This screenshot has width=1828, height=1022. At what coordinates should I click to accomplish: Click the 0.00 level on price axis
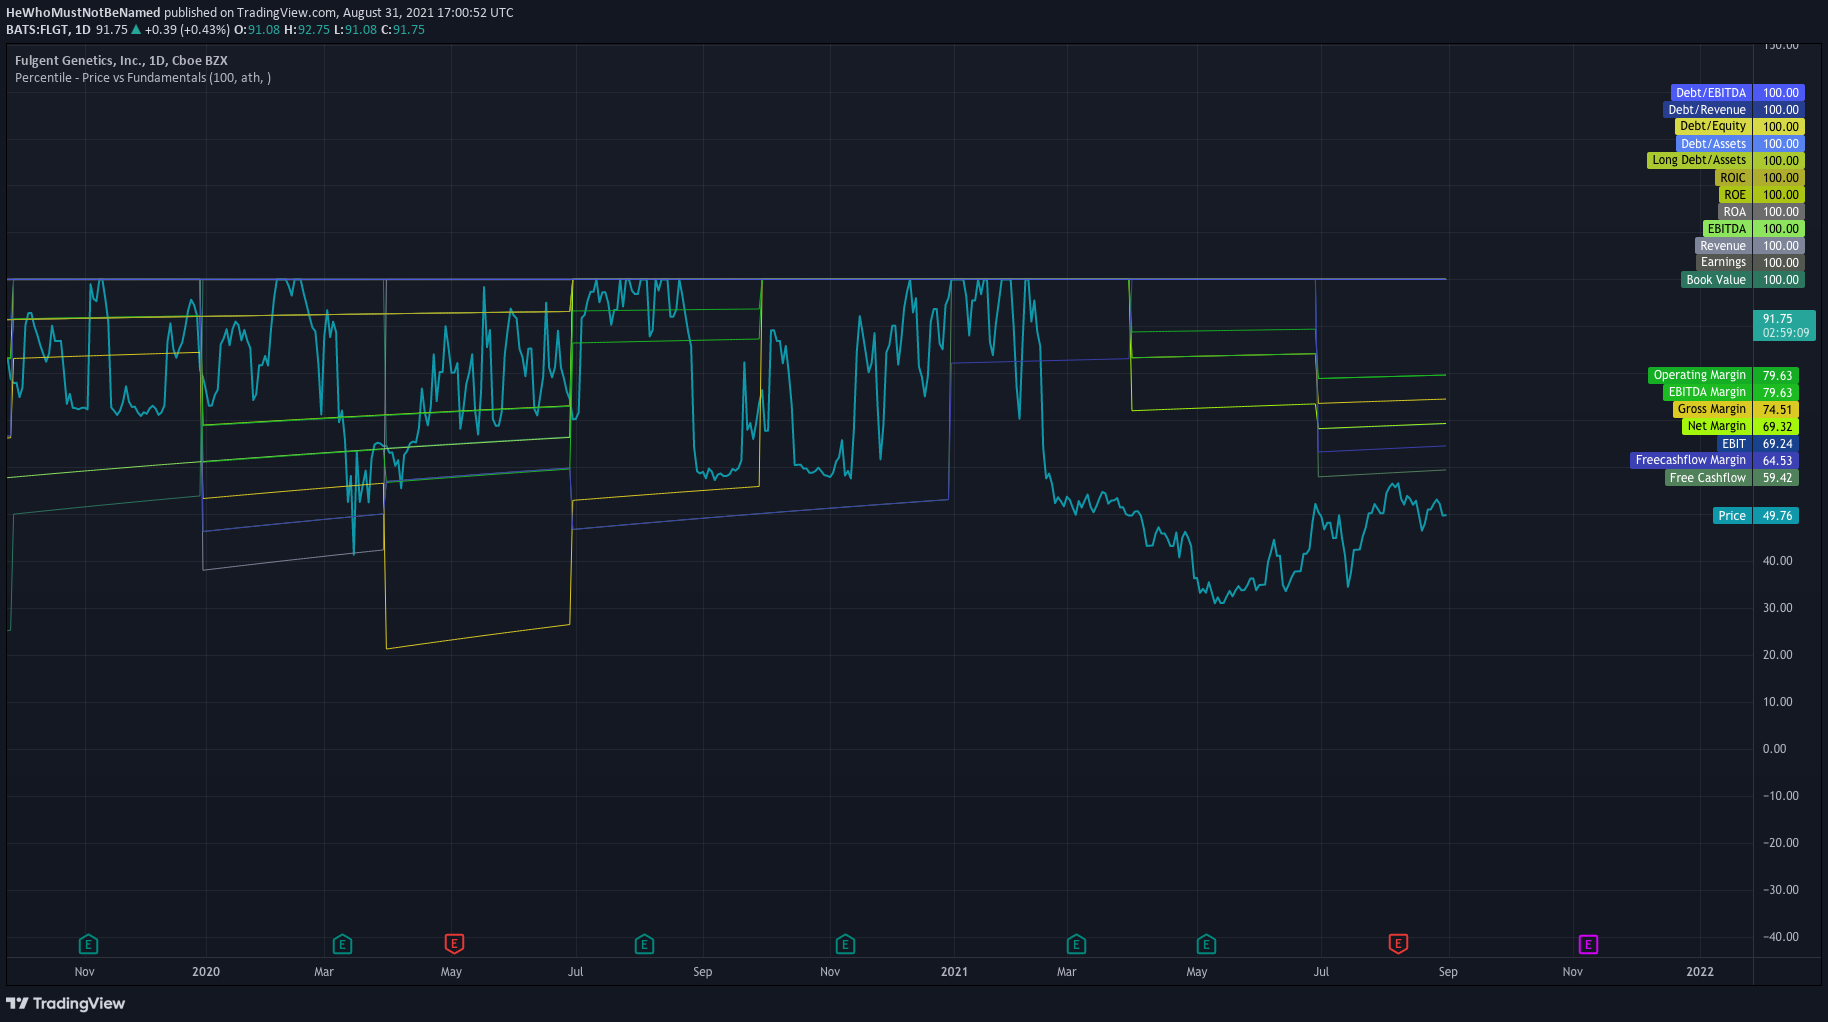1774,749
